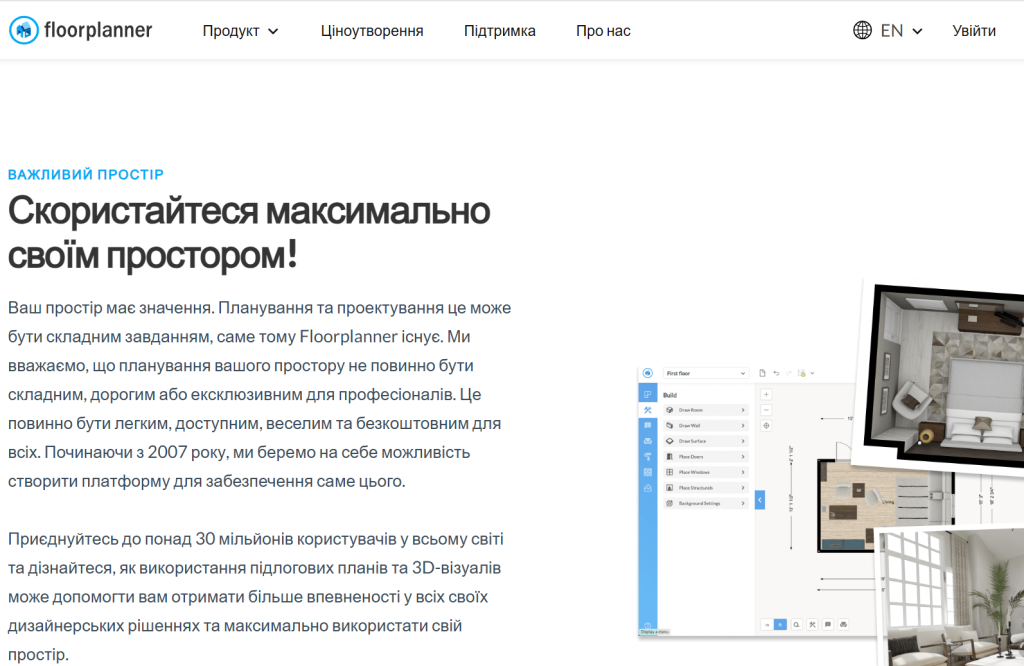Screen dimensions: 1024x666
Task: Click the tools icon in preview bottom bar
Action: click(812, 625)
